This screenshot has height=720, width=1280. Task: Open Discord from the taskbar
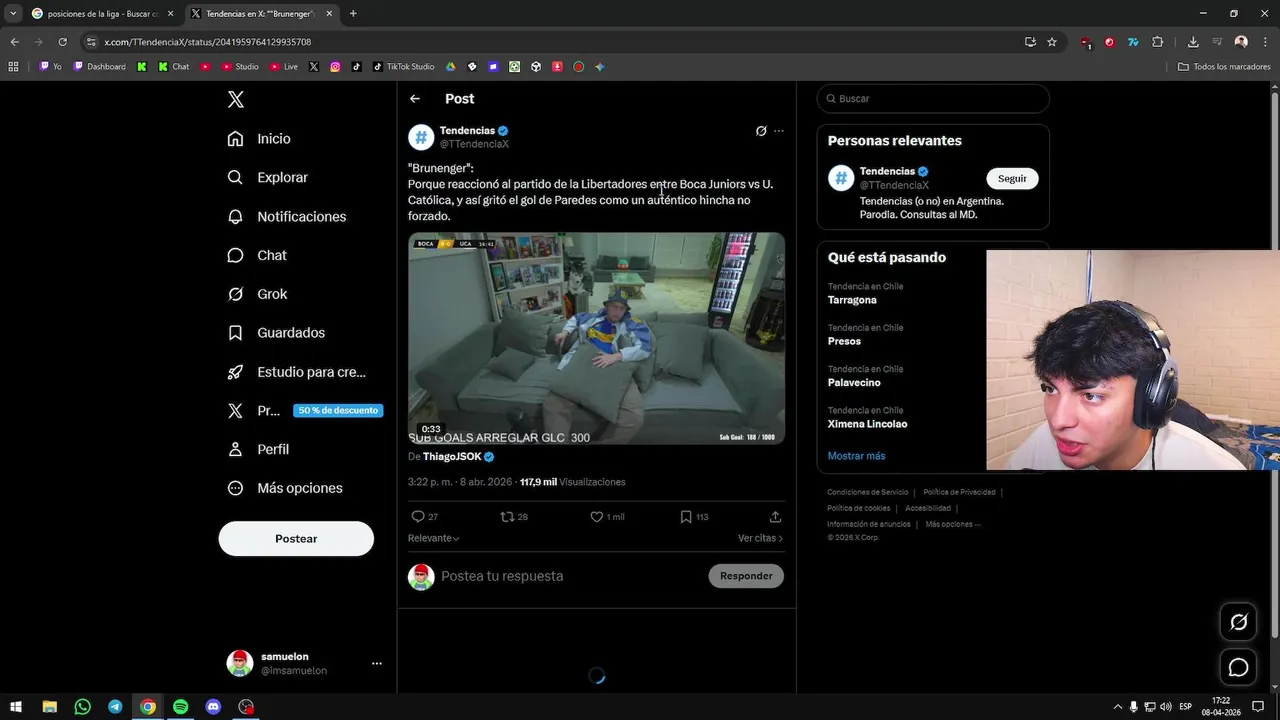(x=213, y=707)
